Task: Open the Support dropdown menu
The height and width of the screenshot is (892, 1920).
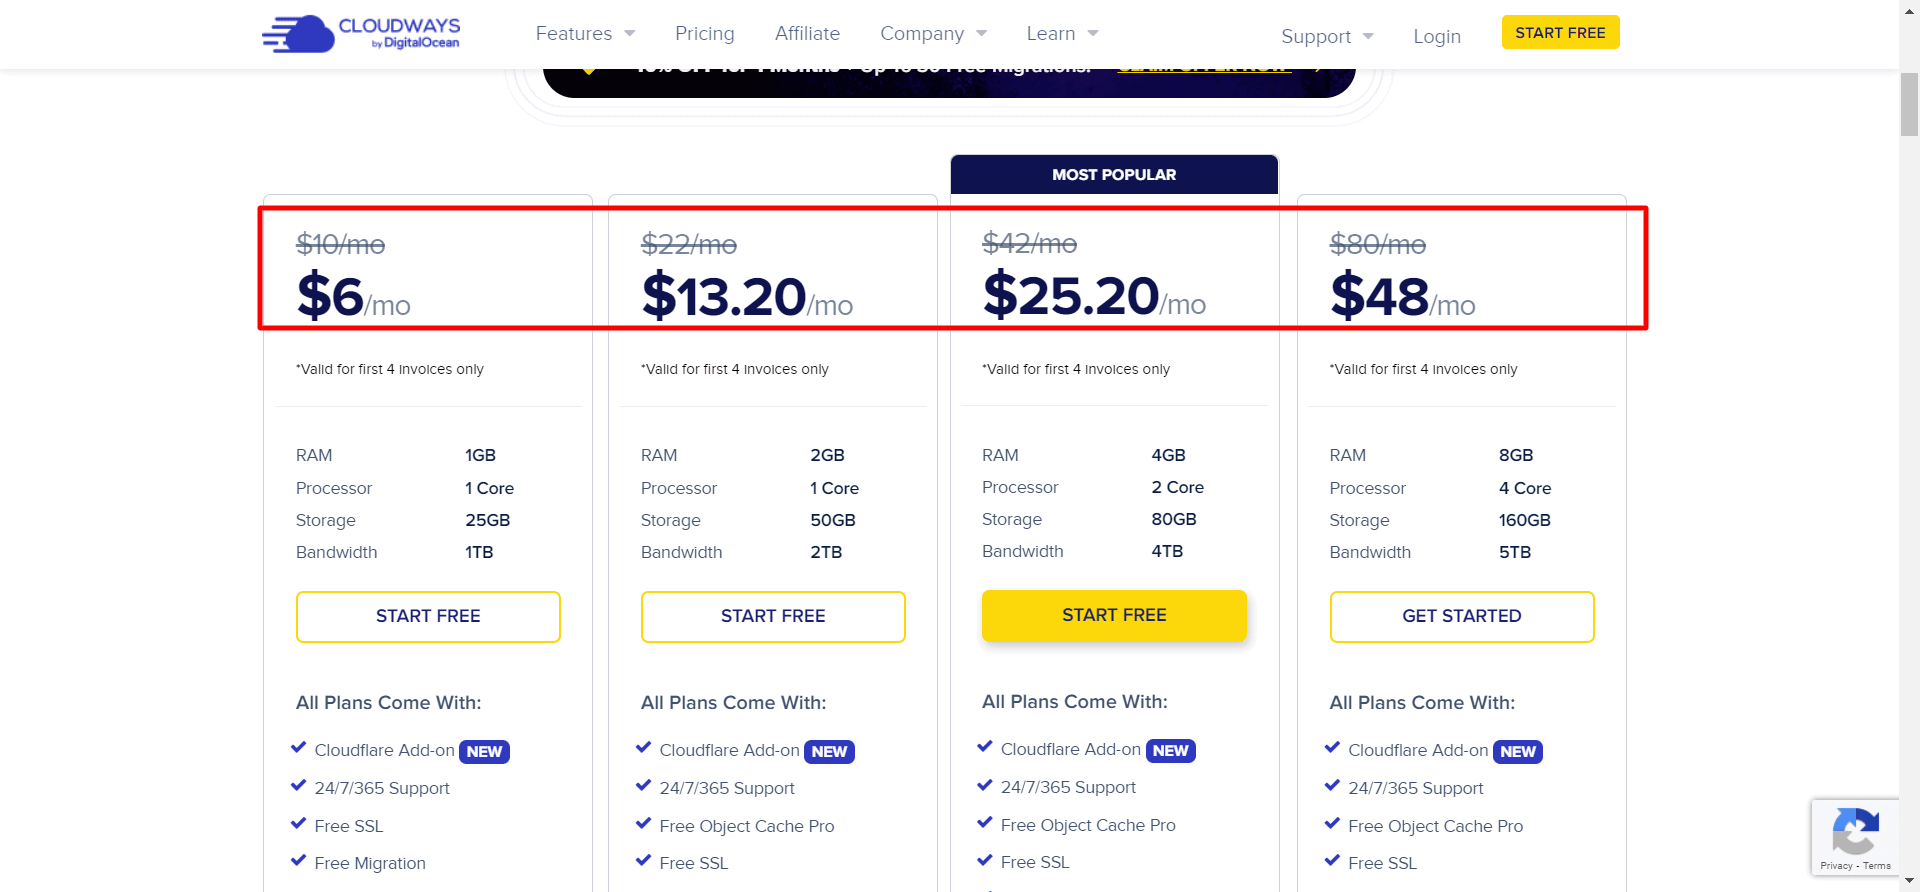Action: pos(1327,37)
